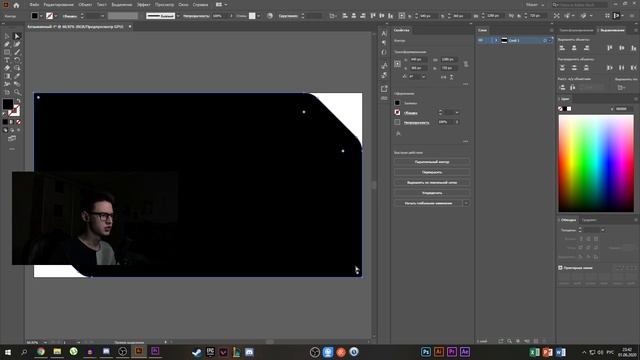
Task: Align objects vertically bottom in Align panel
Action: 633,48
